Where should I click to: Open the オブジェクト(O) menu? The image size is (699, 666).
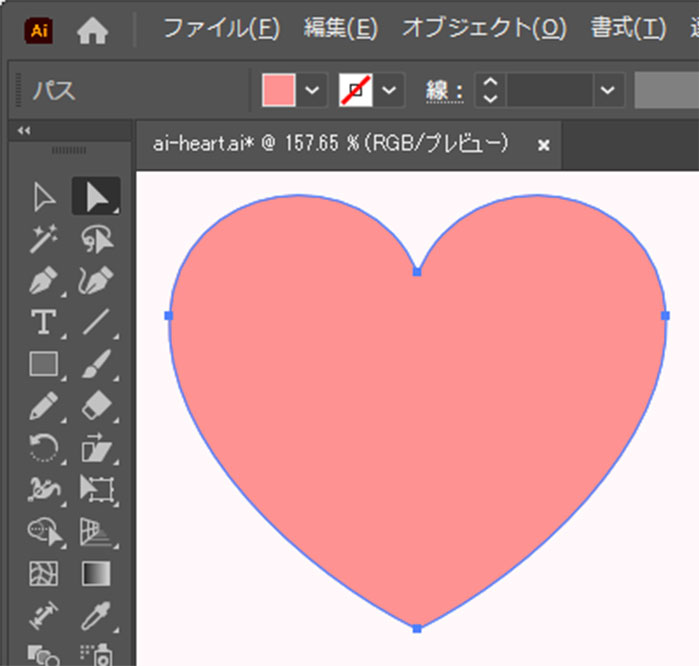pyautogui.click(x=484, y=29)
